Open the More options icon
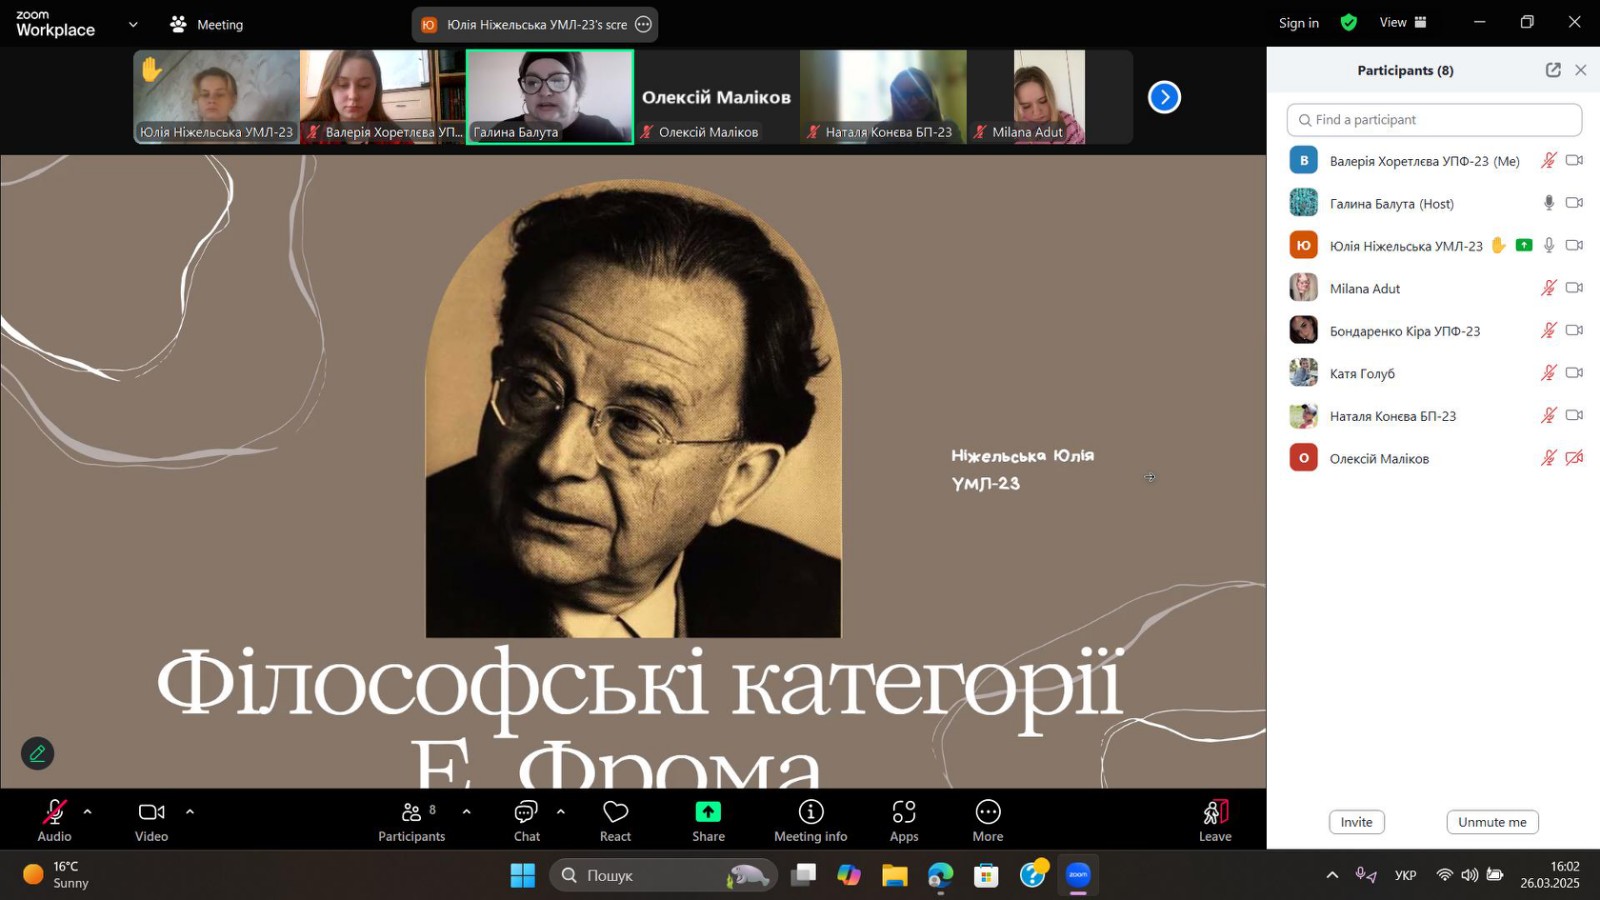The width and height of the screenshot is (1600, 900). point(987,812)
